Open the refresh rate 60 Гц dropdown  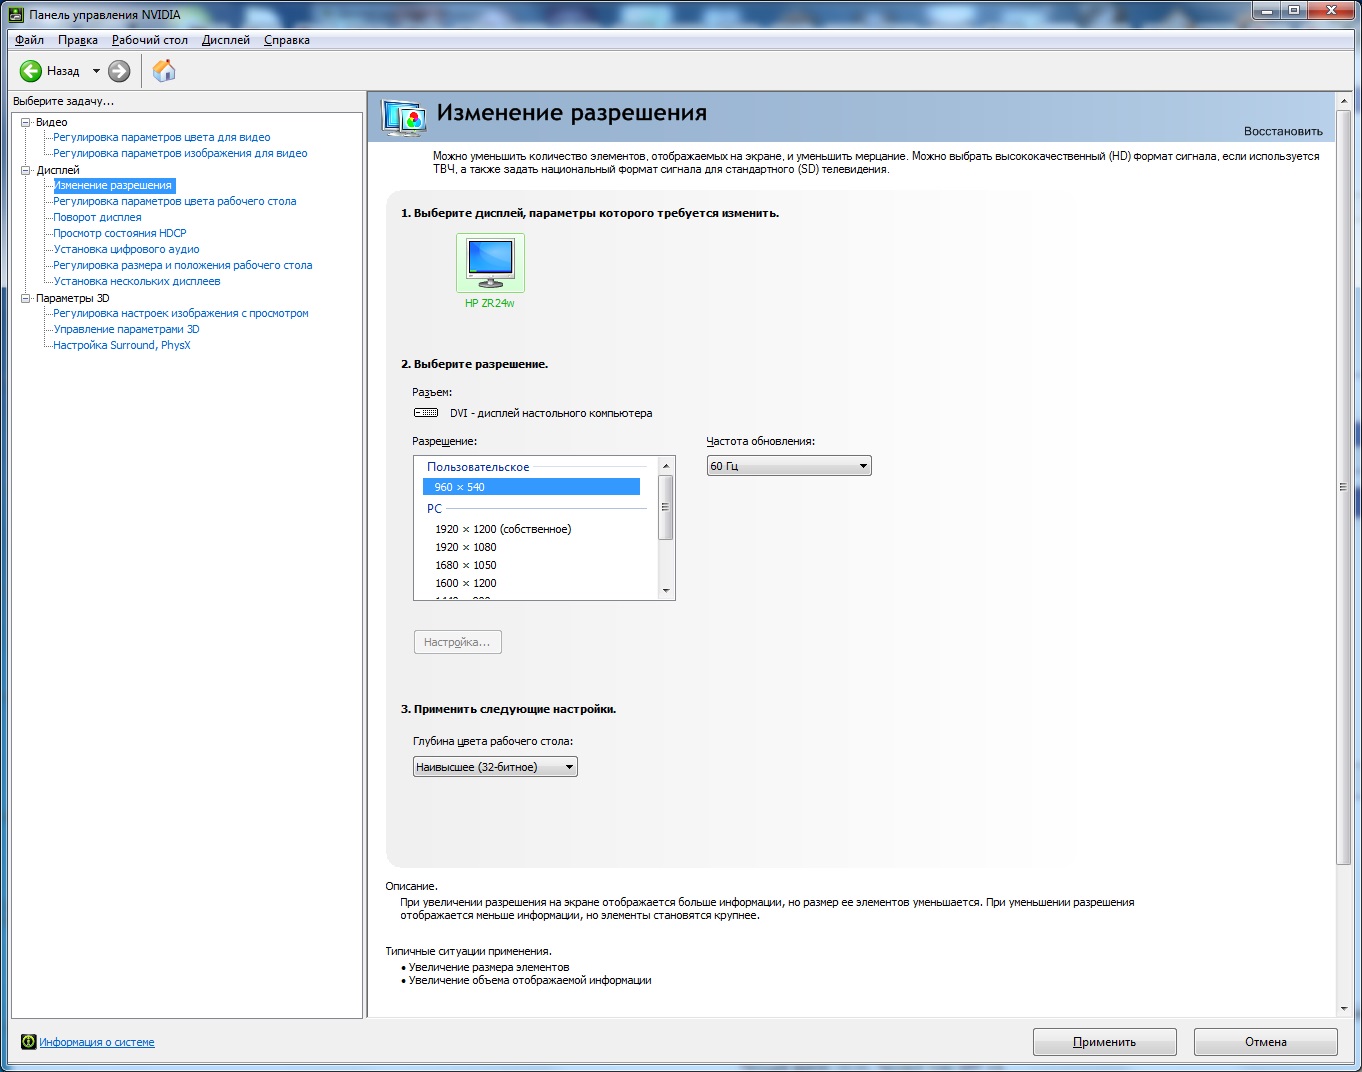coord(788,466)
